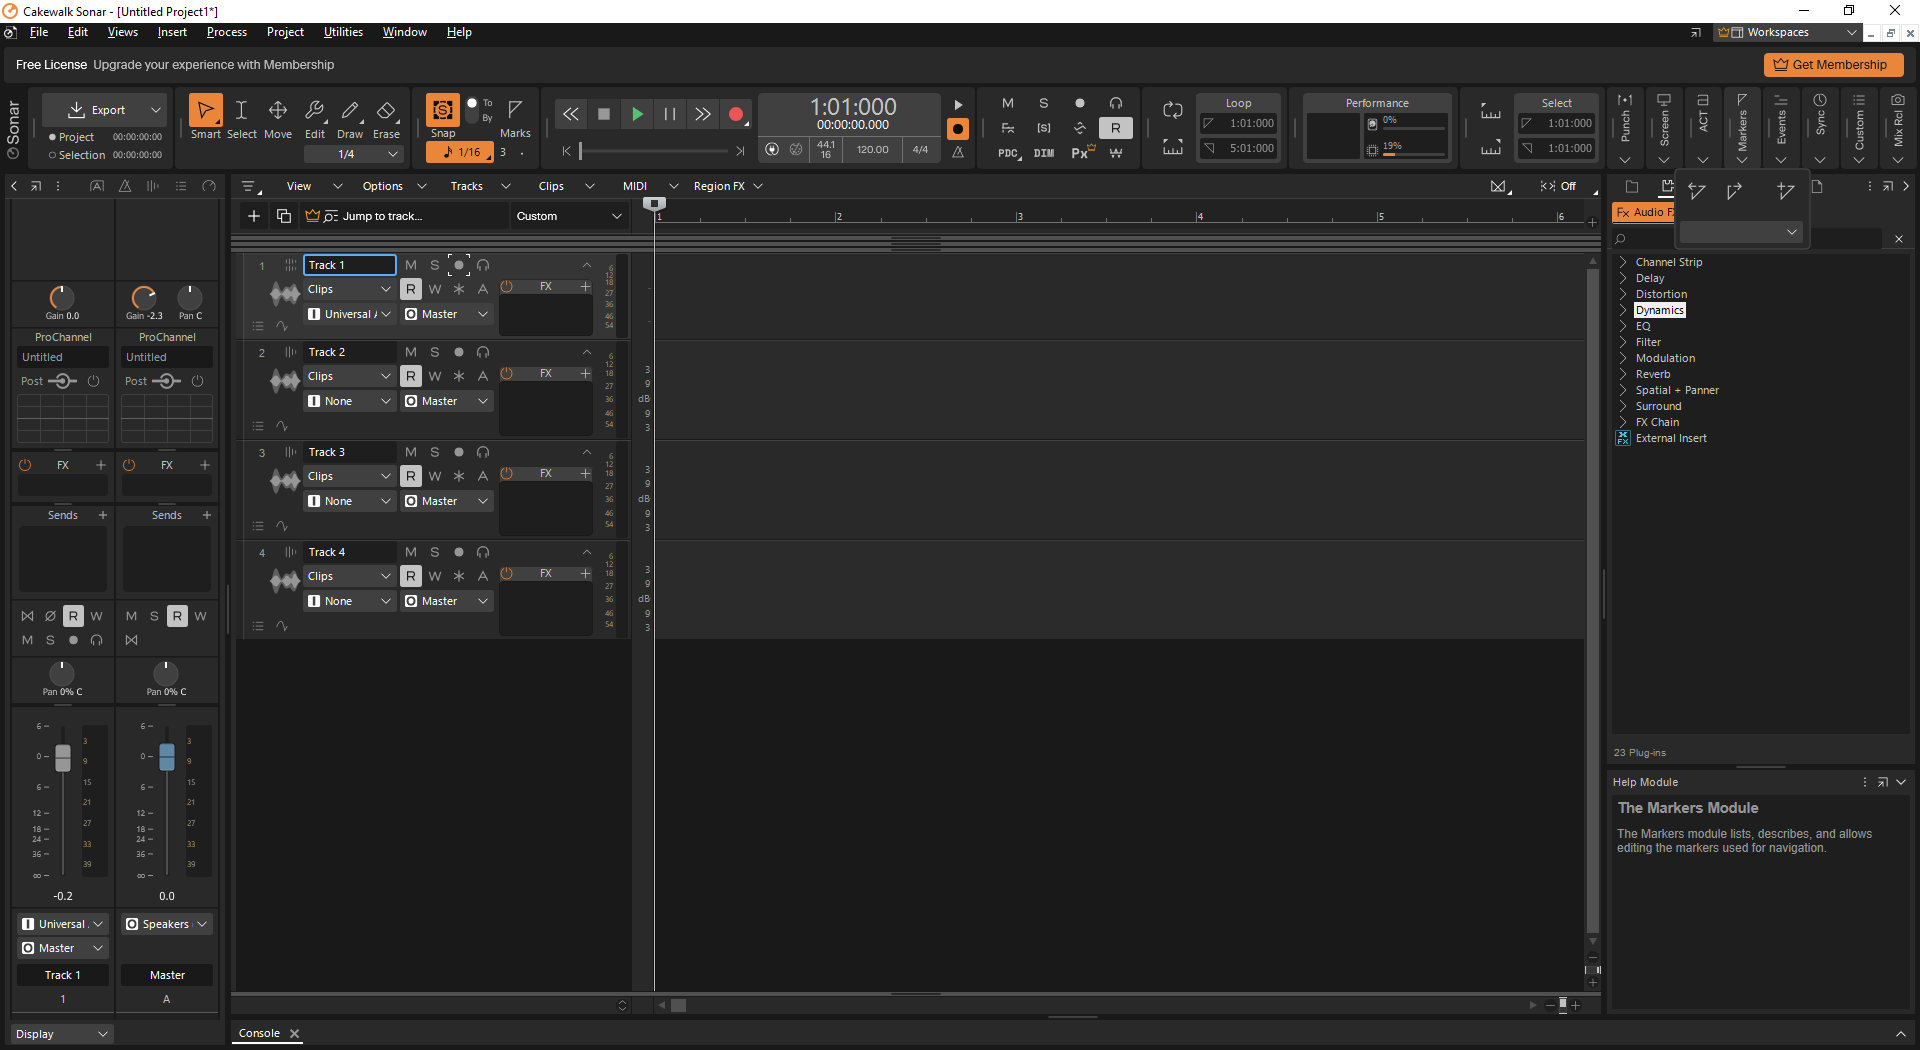The height and width of the screenshot is (1050, 1920).
Task: Choose the Select tool
Action: click(241, 117)
